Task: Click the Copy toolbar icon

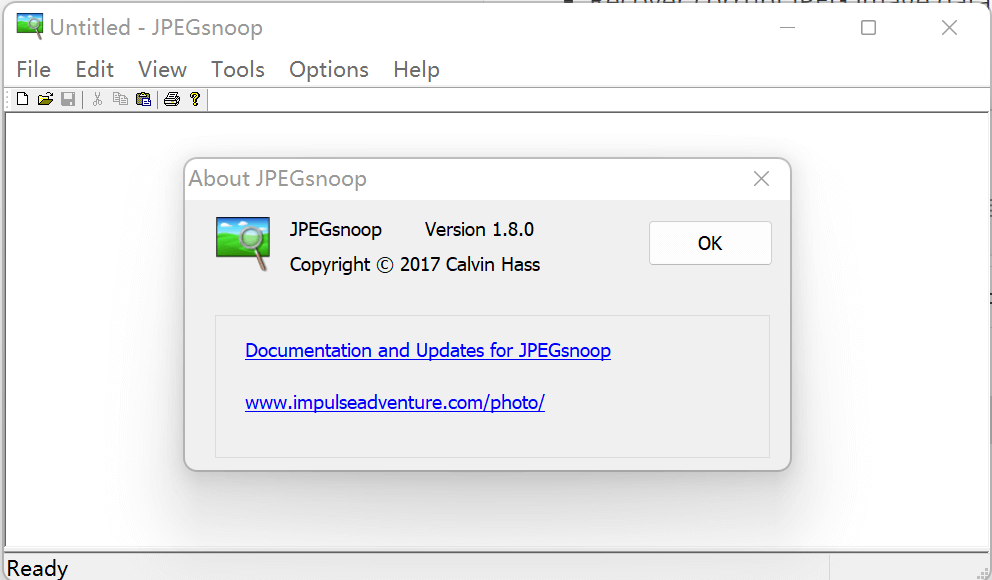Action: (120, 99)
